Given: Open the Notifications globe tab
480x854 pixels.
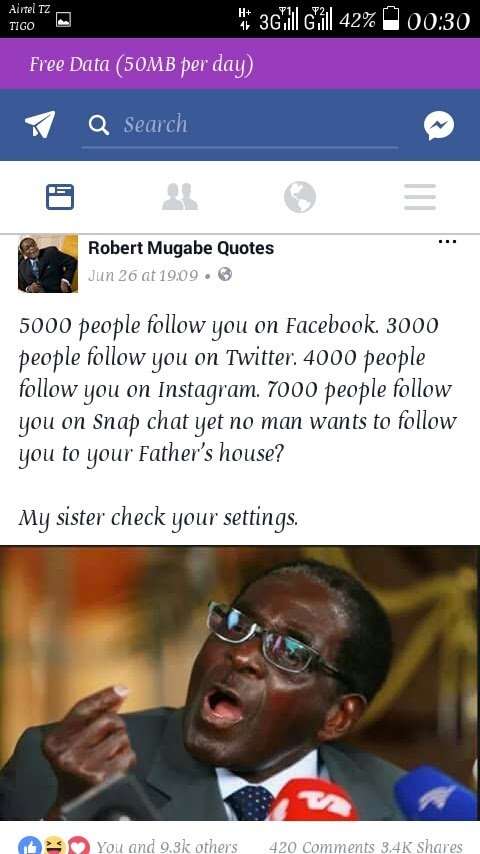Looking at the screenshot, I should point(300,197).
